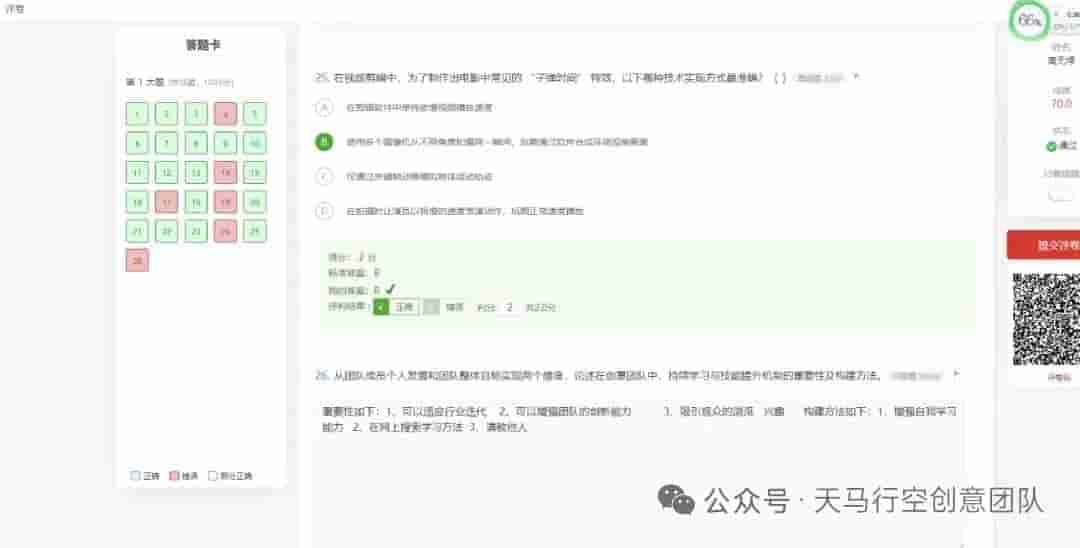The height and width of the screenshot is (548, 1080).
Task: Click the red 提交评卷 button
Action: (1043, 245)
